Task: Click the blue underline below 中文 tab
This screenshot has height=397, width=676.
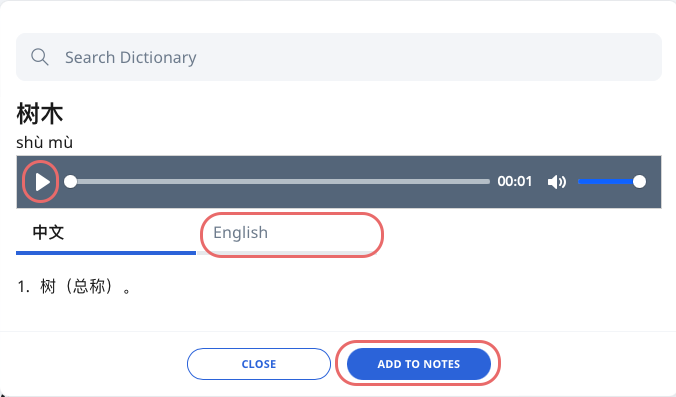Action: point(106,253)
